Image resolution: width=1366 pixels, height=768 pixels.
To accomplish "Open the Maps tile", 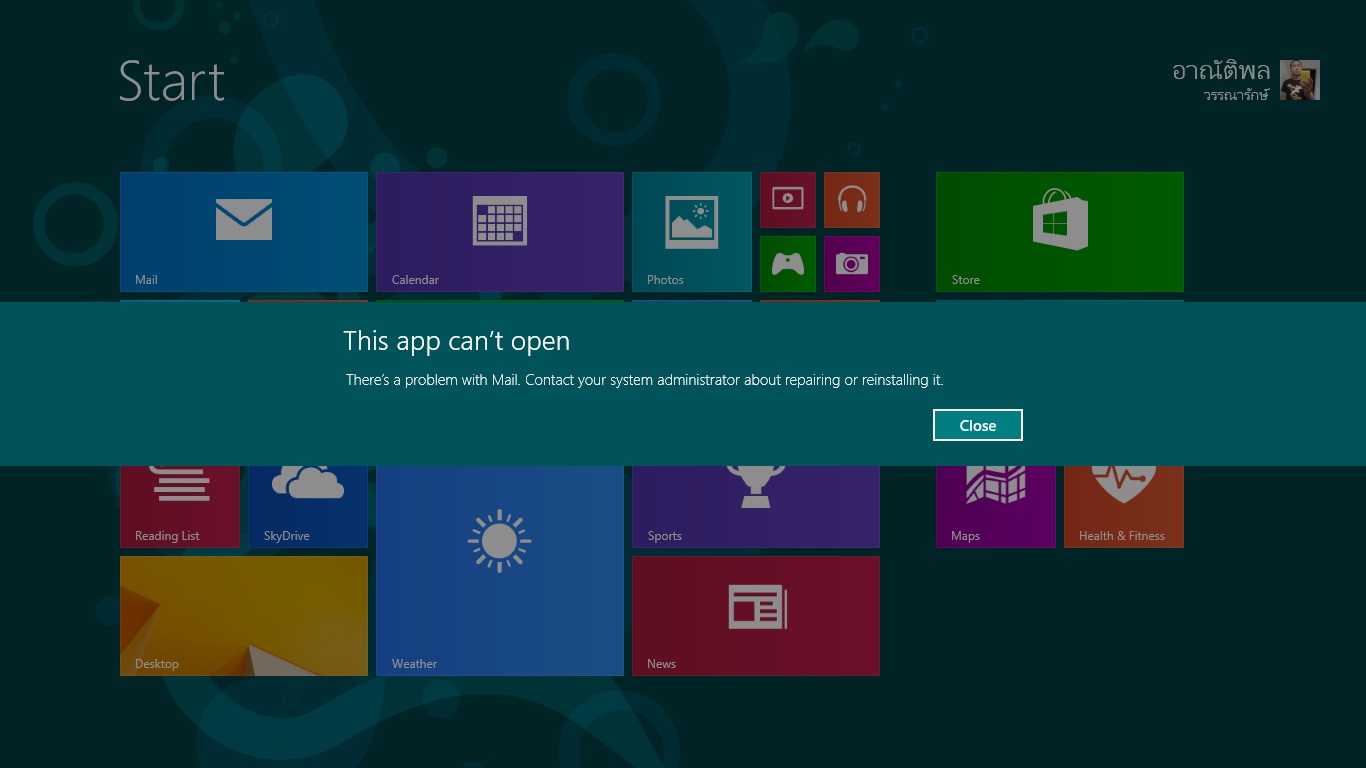I will pyautogui.click(x=996, y=507).
